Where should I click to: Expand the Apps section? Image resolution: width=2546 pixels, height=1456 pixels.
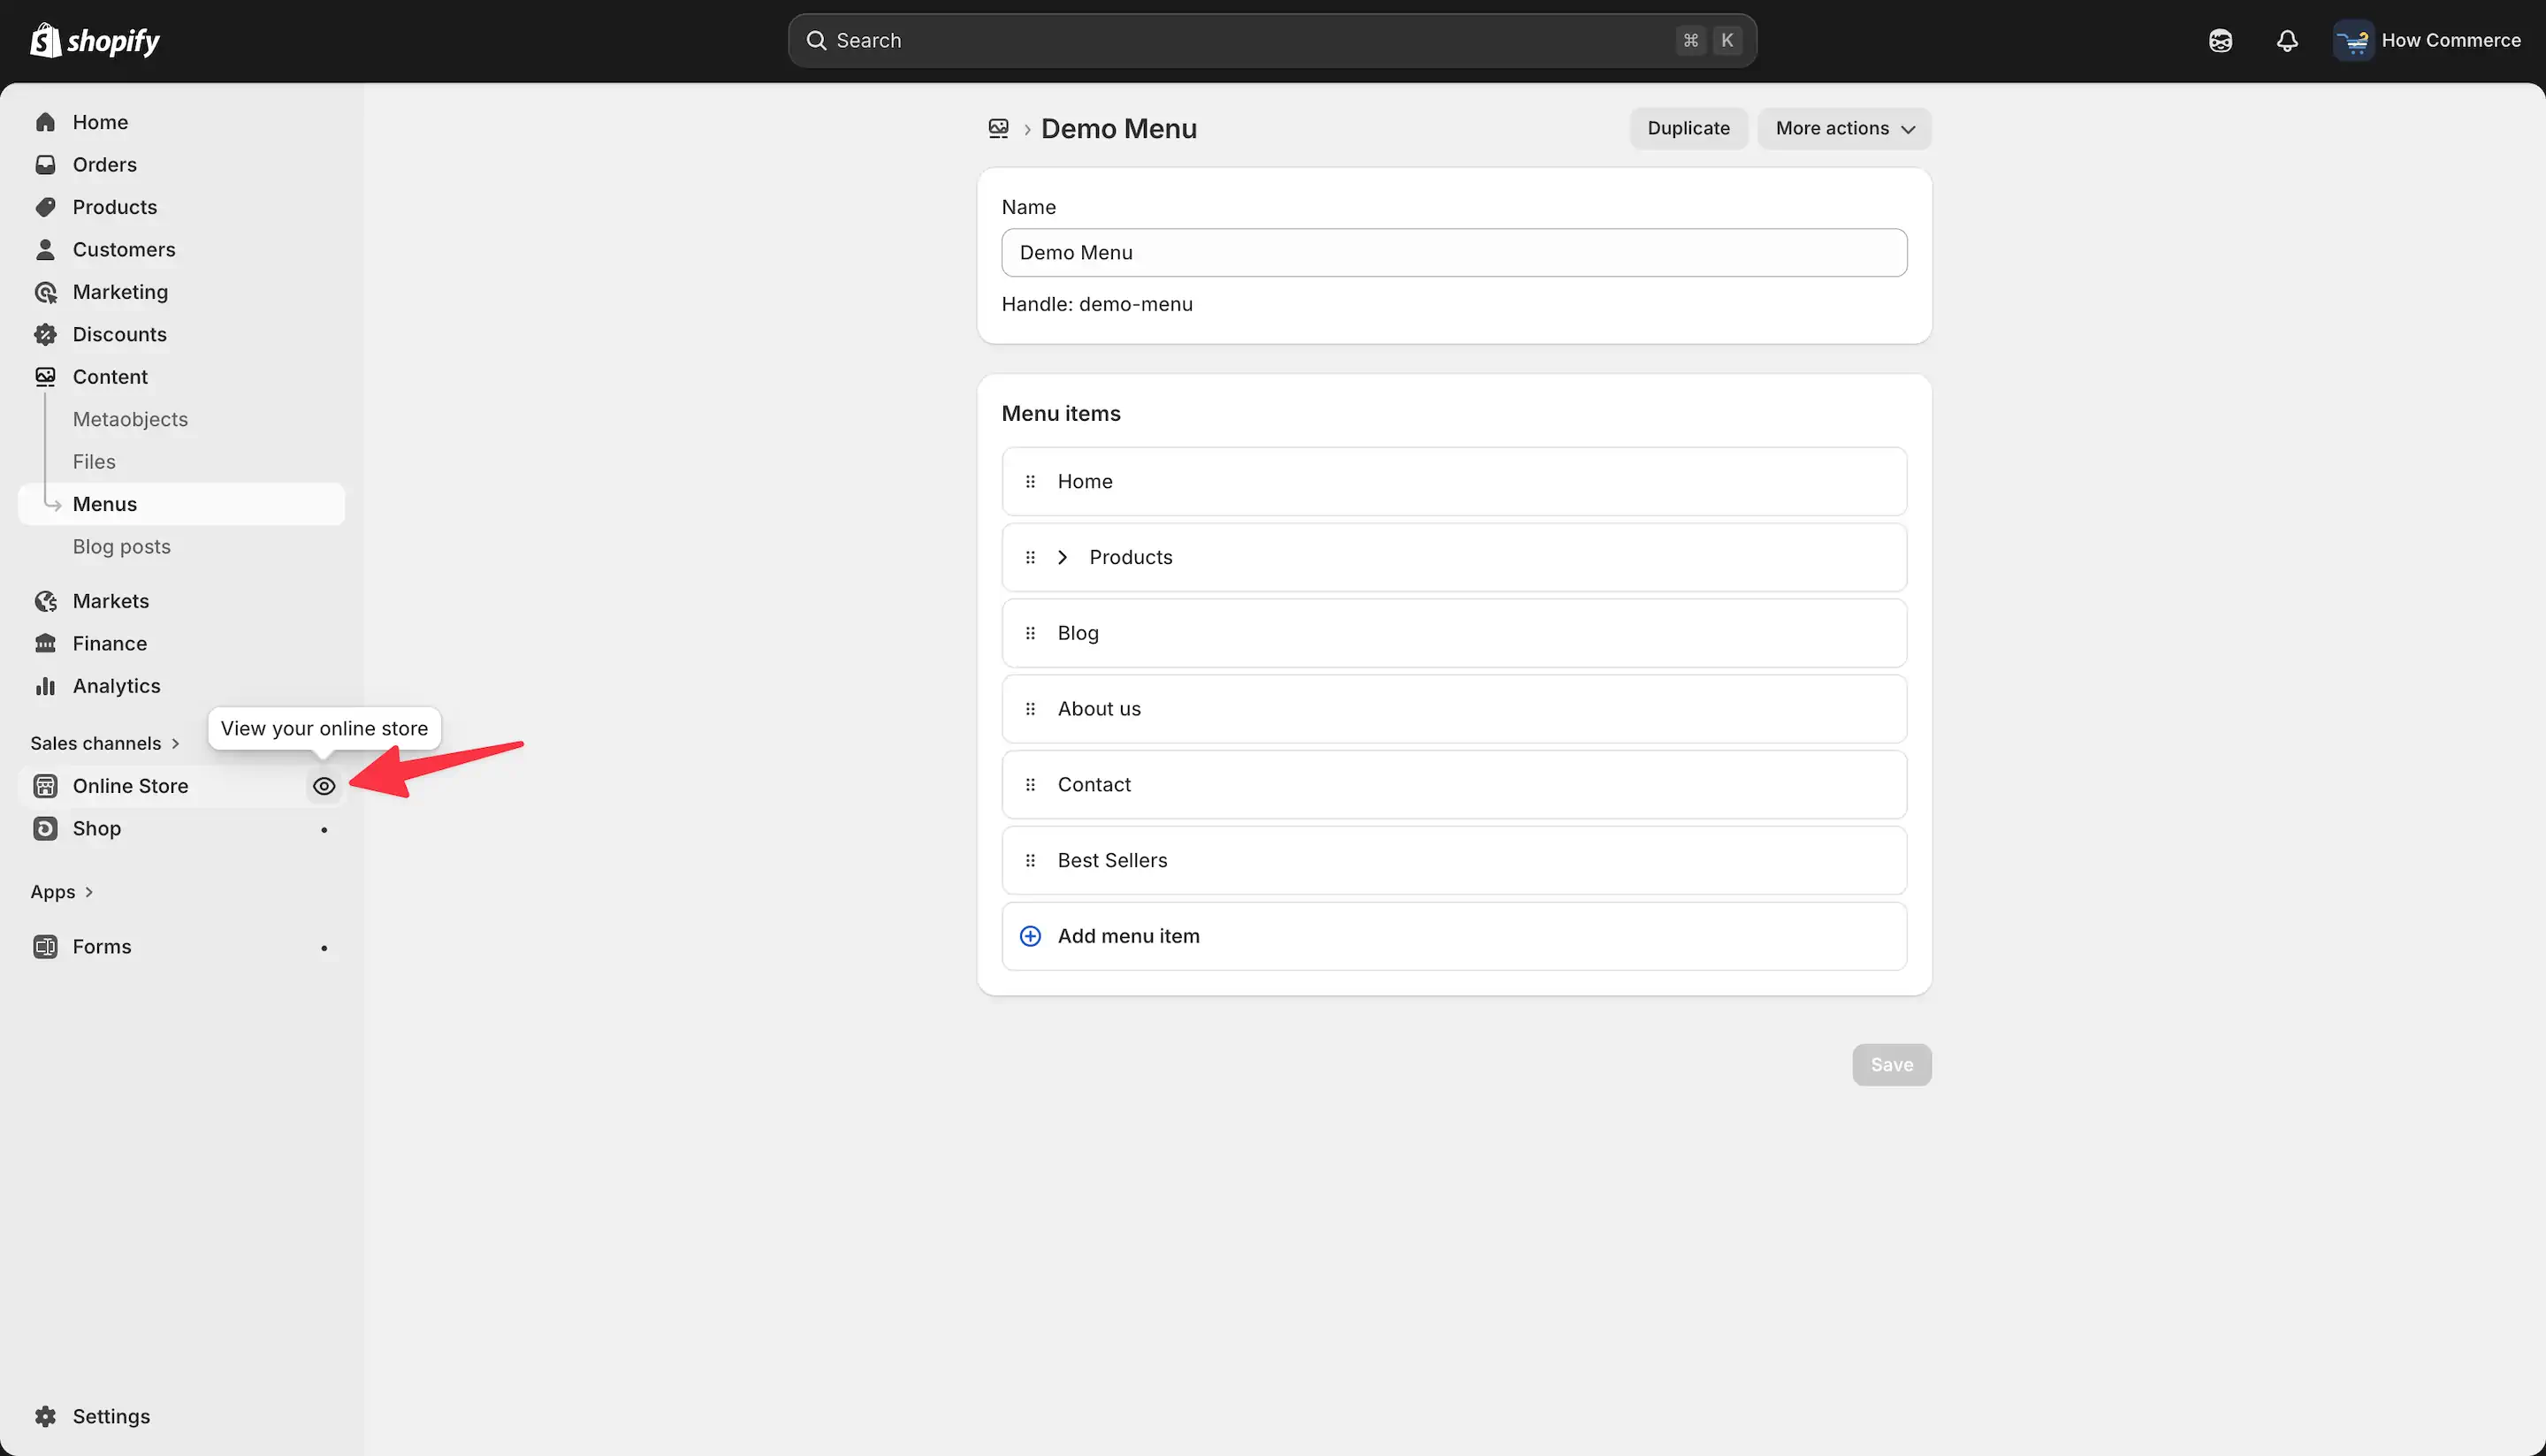[62, 892]
